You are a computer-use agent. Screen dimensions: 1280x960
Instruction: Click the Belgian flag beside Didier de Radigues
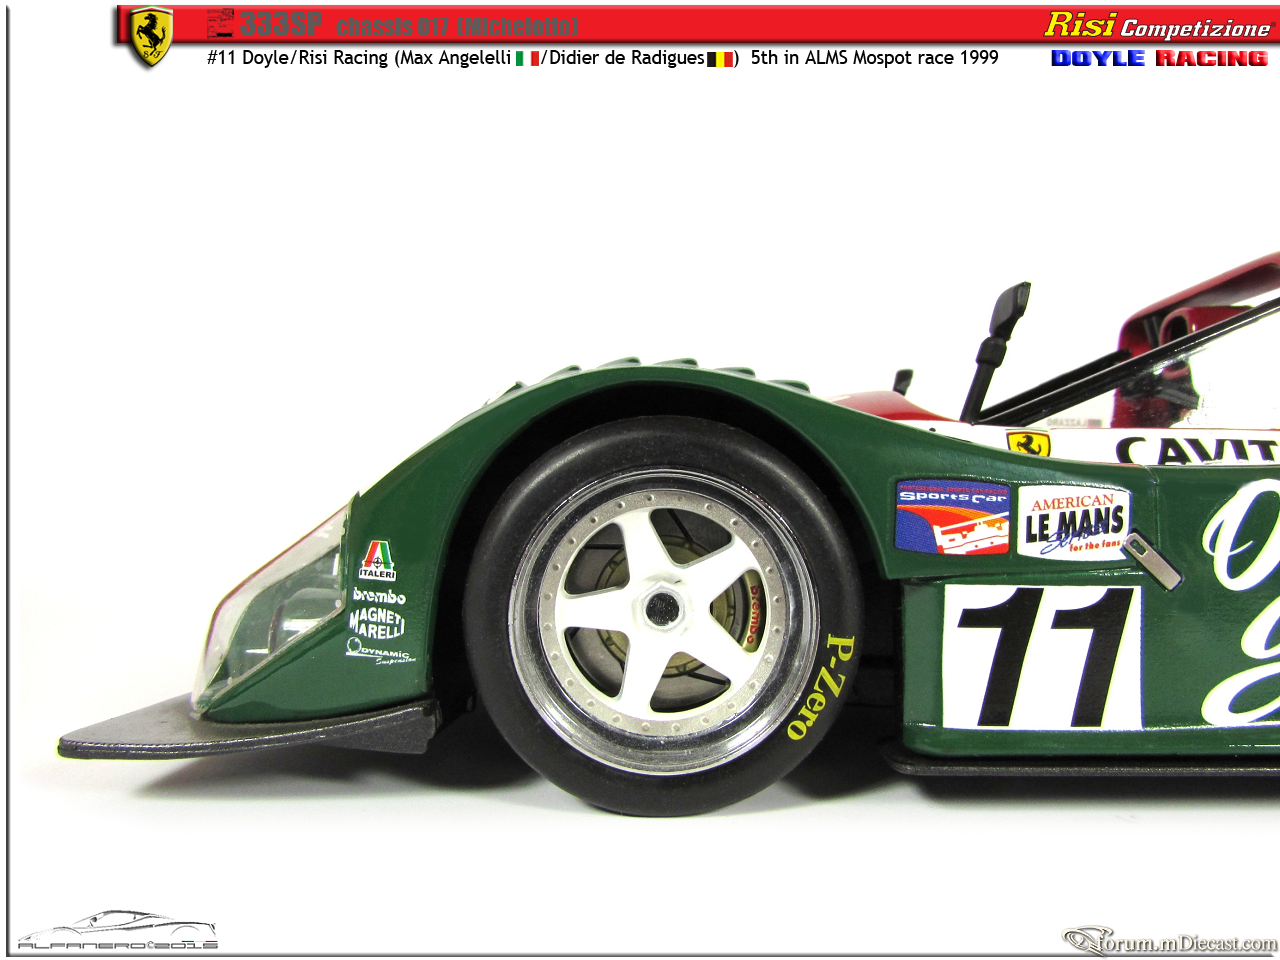click(720, 59)
